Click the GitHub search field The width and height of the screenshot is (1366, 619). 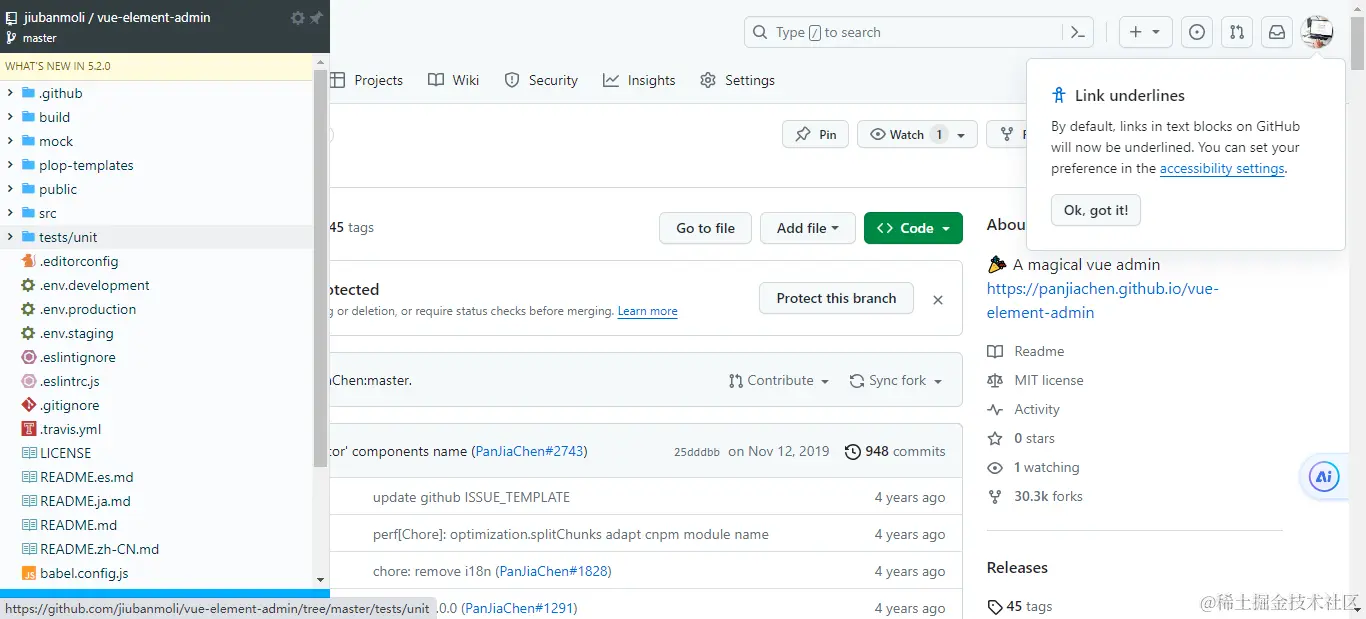(x=905, y=32)
